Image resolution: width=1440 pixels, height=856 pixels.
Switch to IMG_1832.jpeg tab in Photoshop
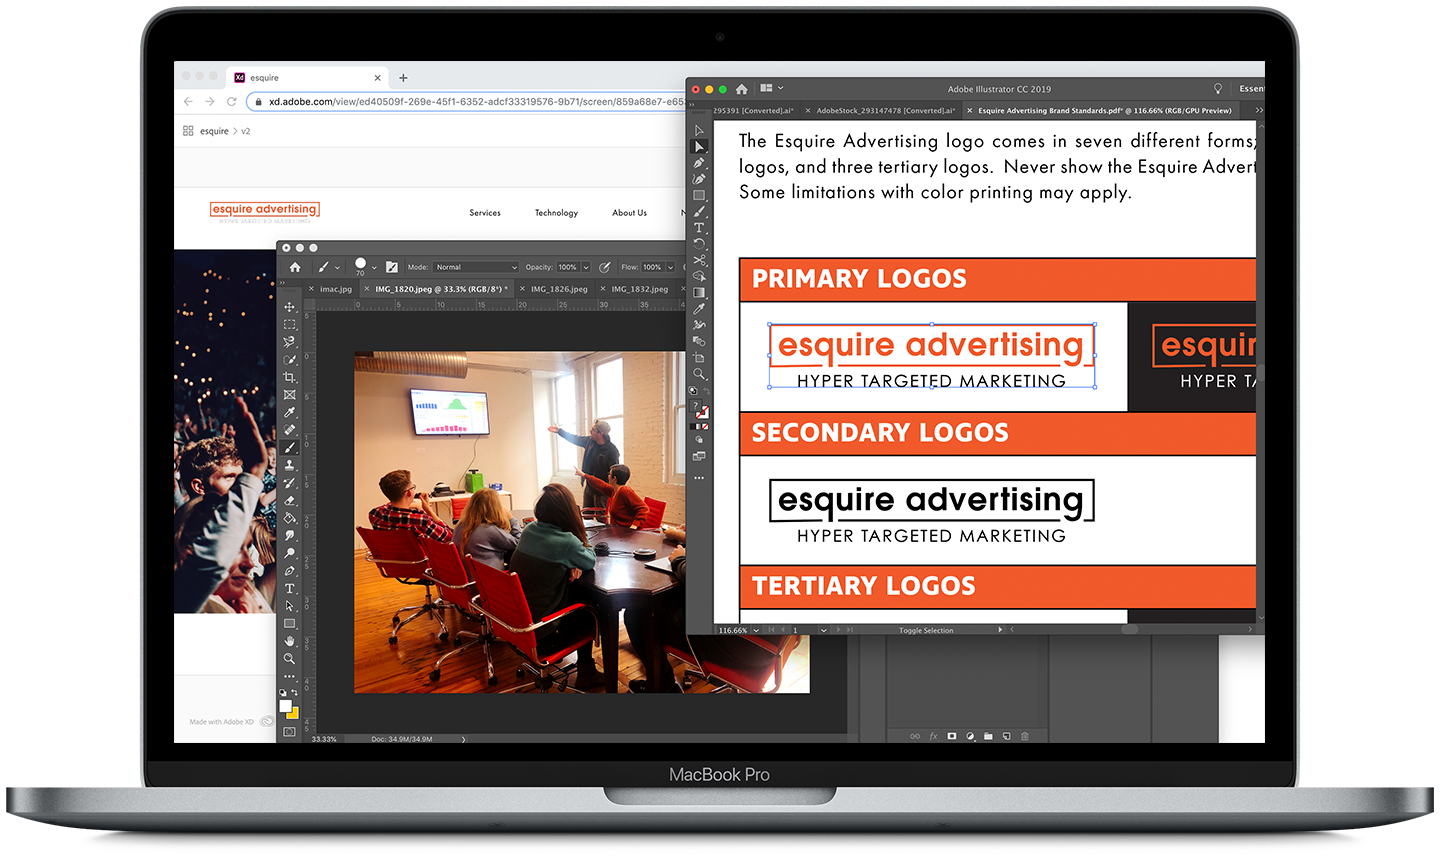pos(640,289)
